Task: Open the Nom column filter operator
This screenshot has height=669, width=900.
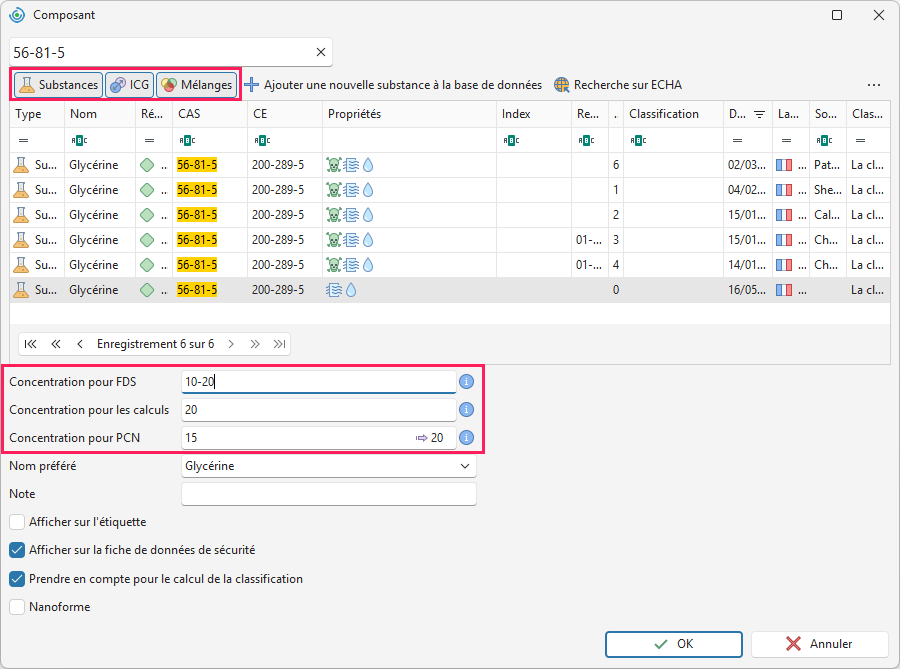Action: click(79, 141)
